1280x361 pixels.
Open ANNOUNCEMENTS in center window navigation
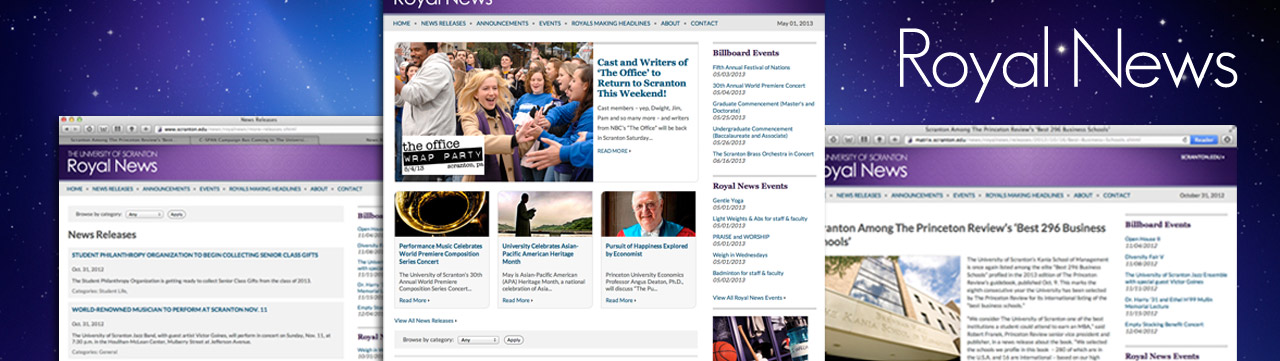[x=502, y=23]
